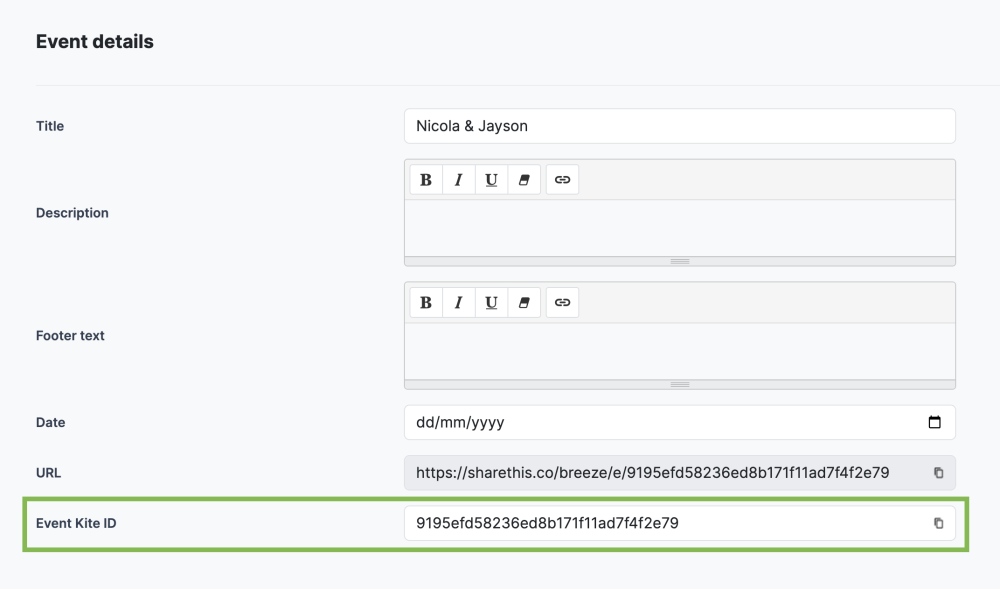
Task: Copy the Event Kite ID value
Action: click(938, 523)
